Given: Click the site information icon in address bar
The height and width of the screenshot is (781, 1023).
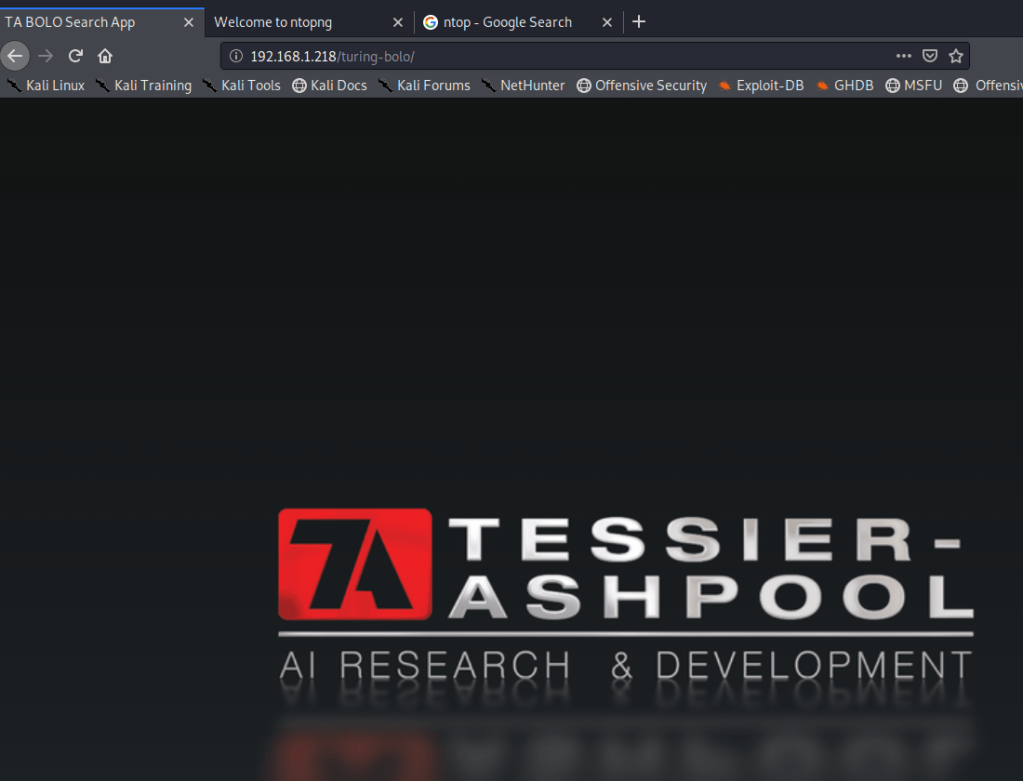Looking at the screenshot, I should click(x=236, y=56).
